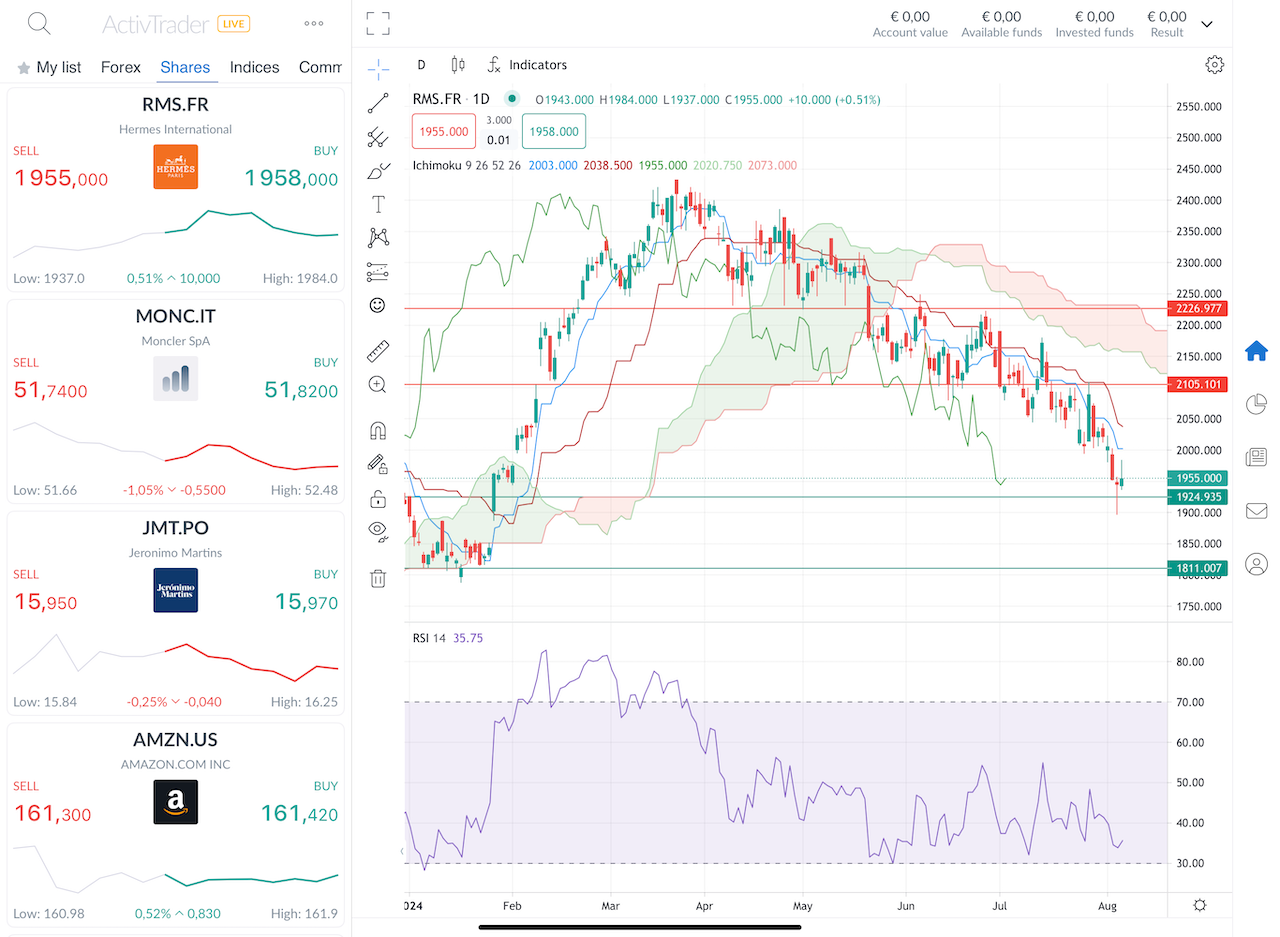Image resolution: width=1280 pixels, height=937 pixels.
Task: Switch to the Indices tab
Action: click(x=254, y=67)
